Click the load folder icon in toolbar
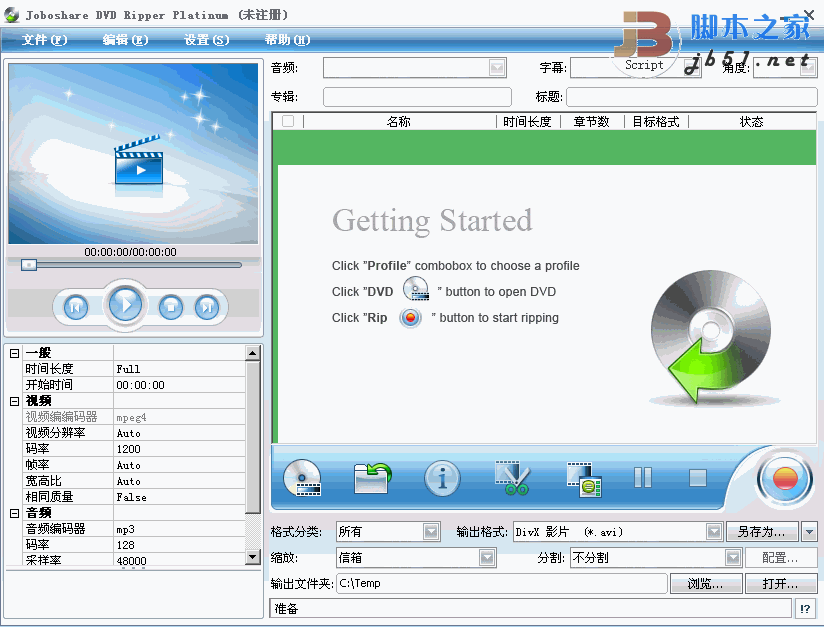Viewport: 824px width, 627px height. tap(372, 478)
